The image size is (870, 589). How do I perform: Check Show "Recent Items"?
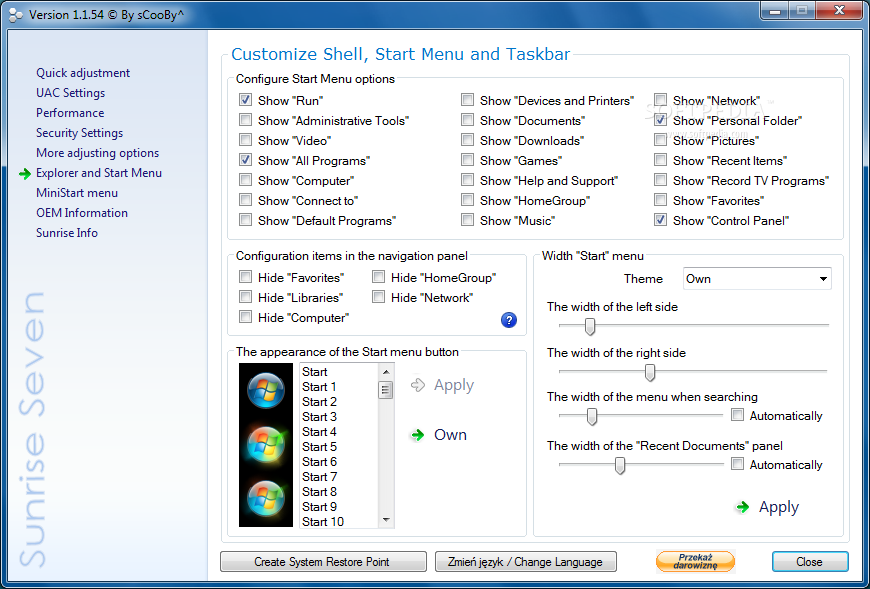pos(660,160)
